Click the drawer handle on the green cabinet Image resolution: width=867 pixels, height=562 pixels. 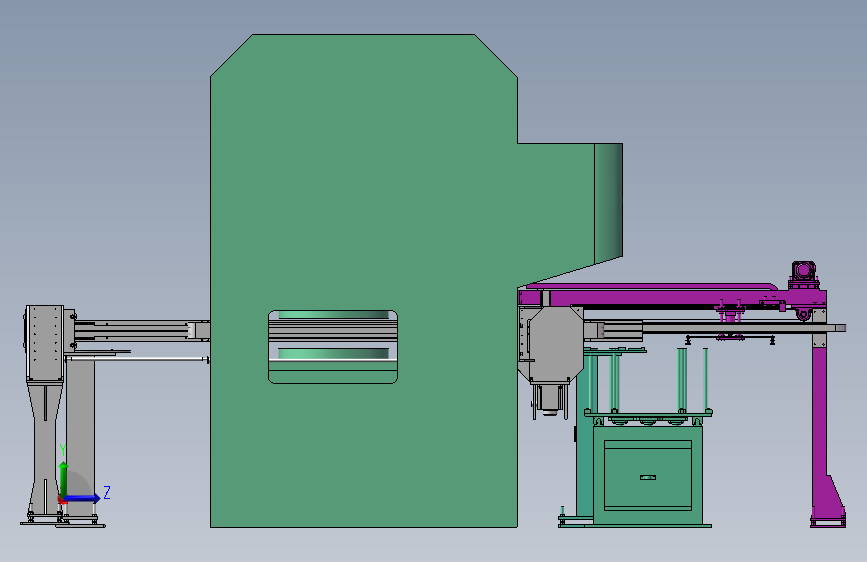(647, 477)
